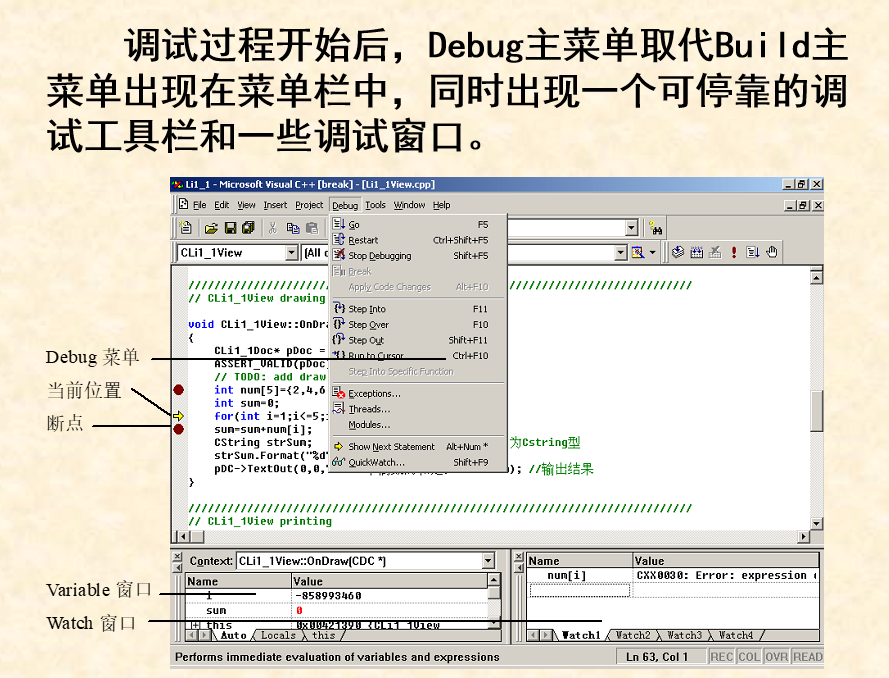
Task: Switch to the Locals tab
Action: click(278, 635)
